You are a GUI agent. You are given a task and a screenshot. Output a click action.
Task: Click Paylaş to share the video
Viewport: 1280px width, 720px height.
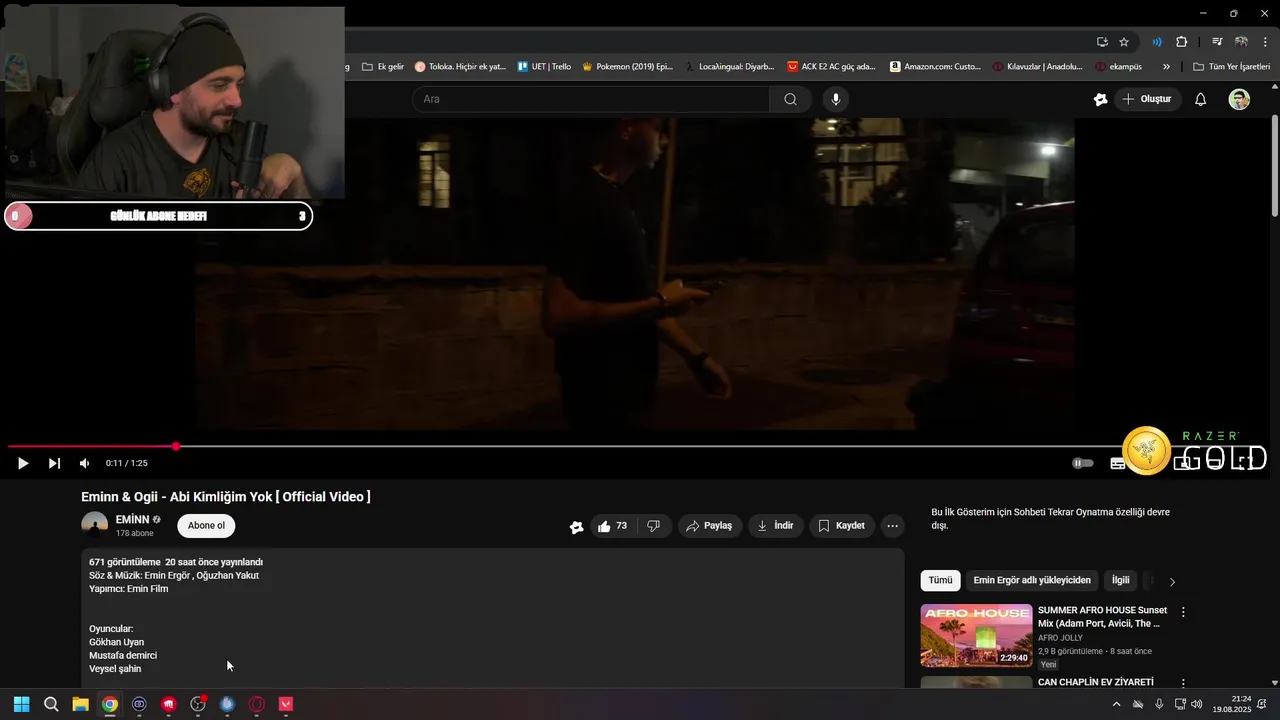tap(710, 526)
